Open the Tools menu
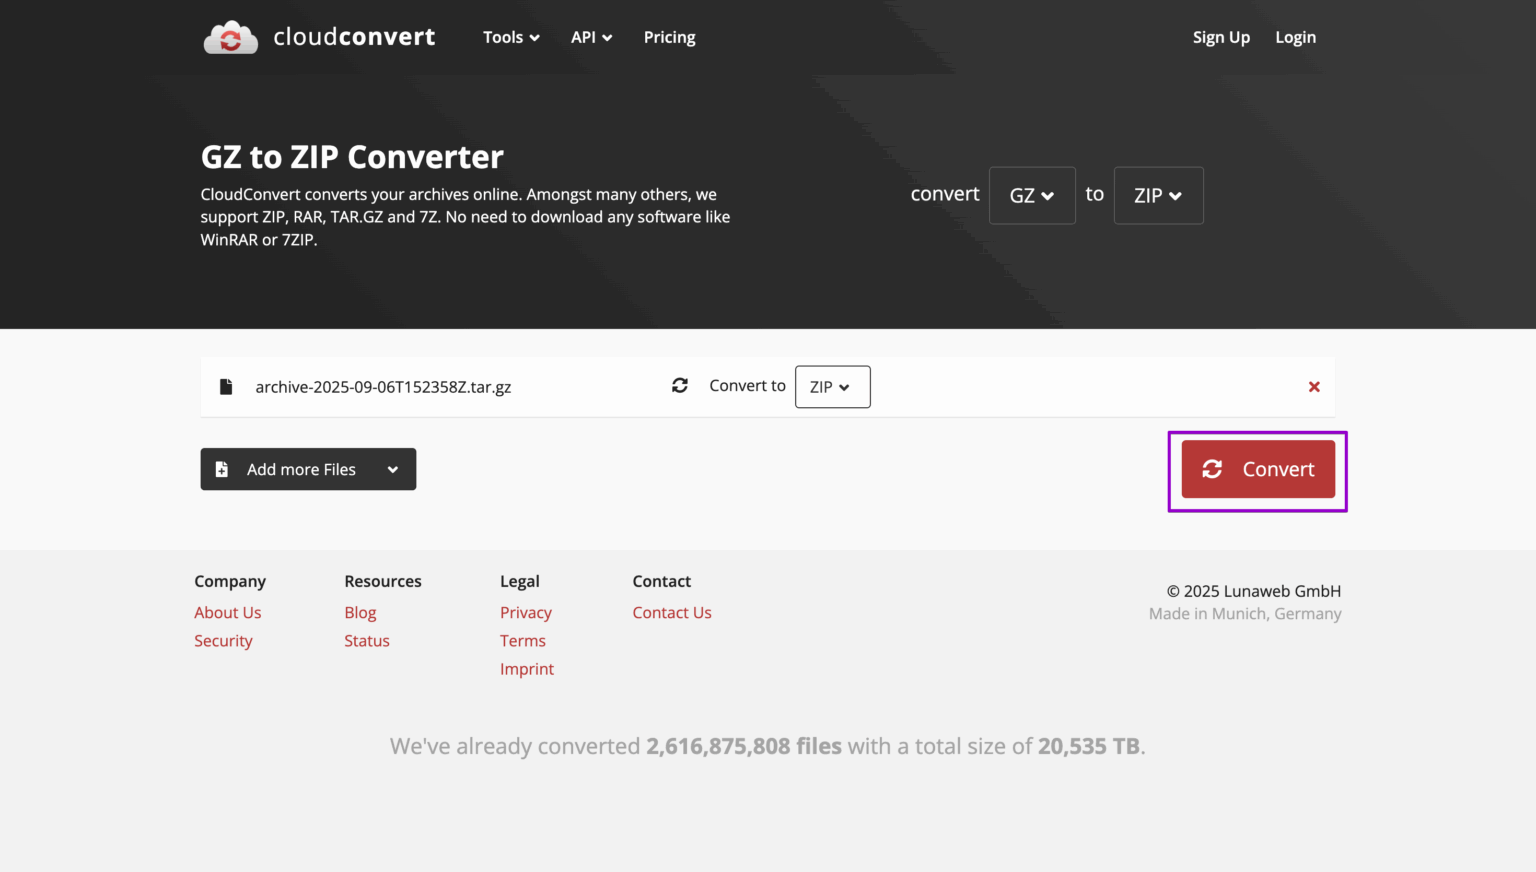The width and height of the screenshot is (1536, 872). click(511, 38)
